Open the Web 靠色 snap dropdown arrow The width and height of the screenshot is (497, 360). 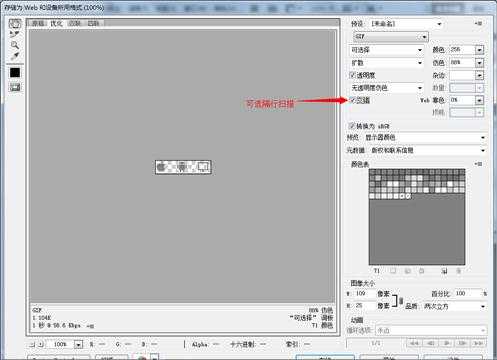tap(479, 100)
